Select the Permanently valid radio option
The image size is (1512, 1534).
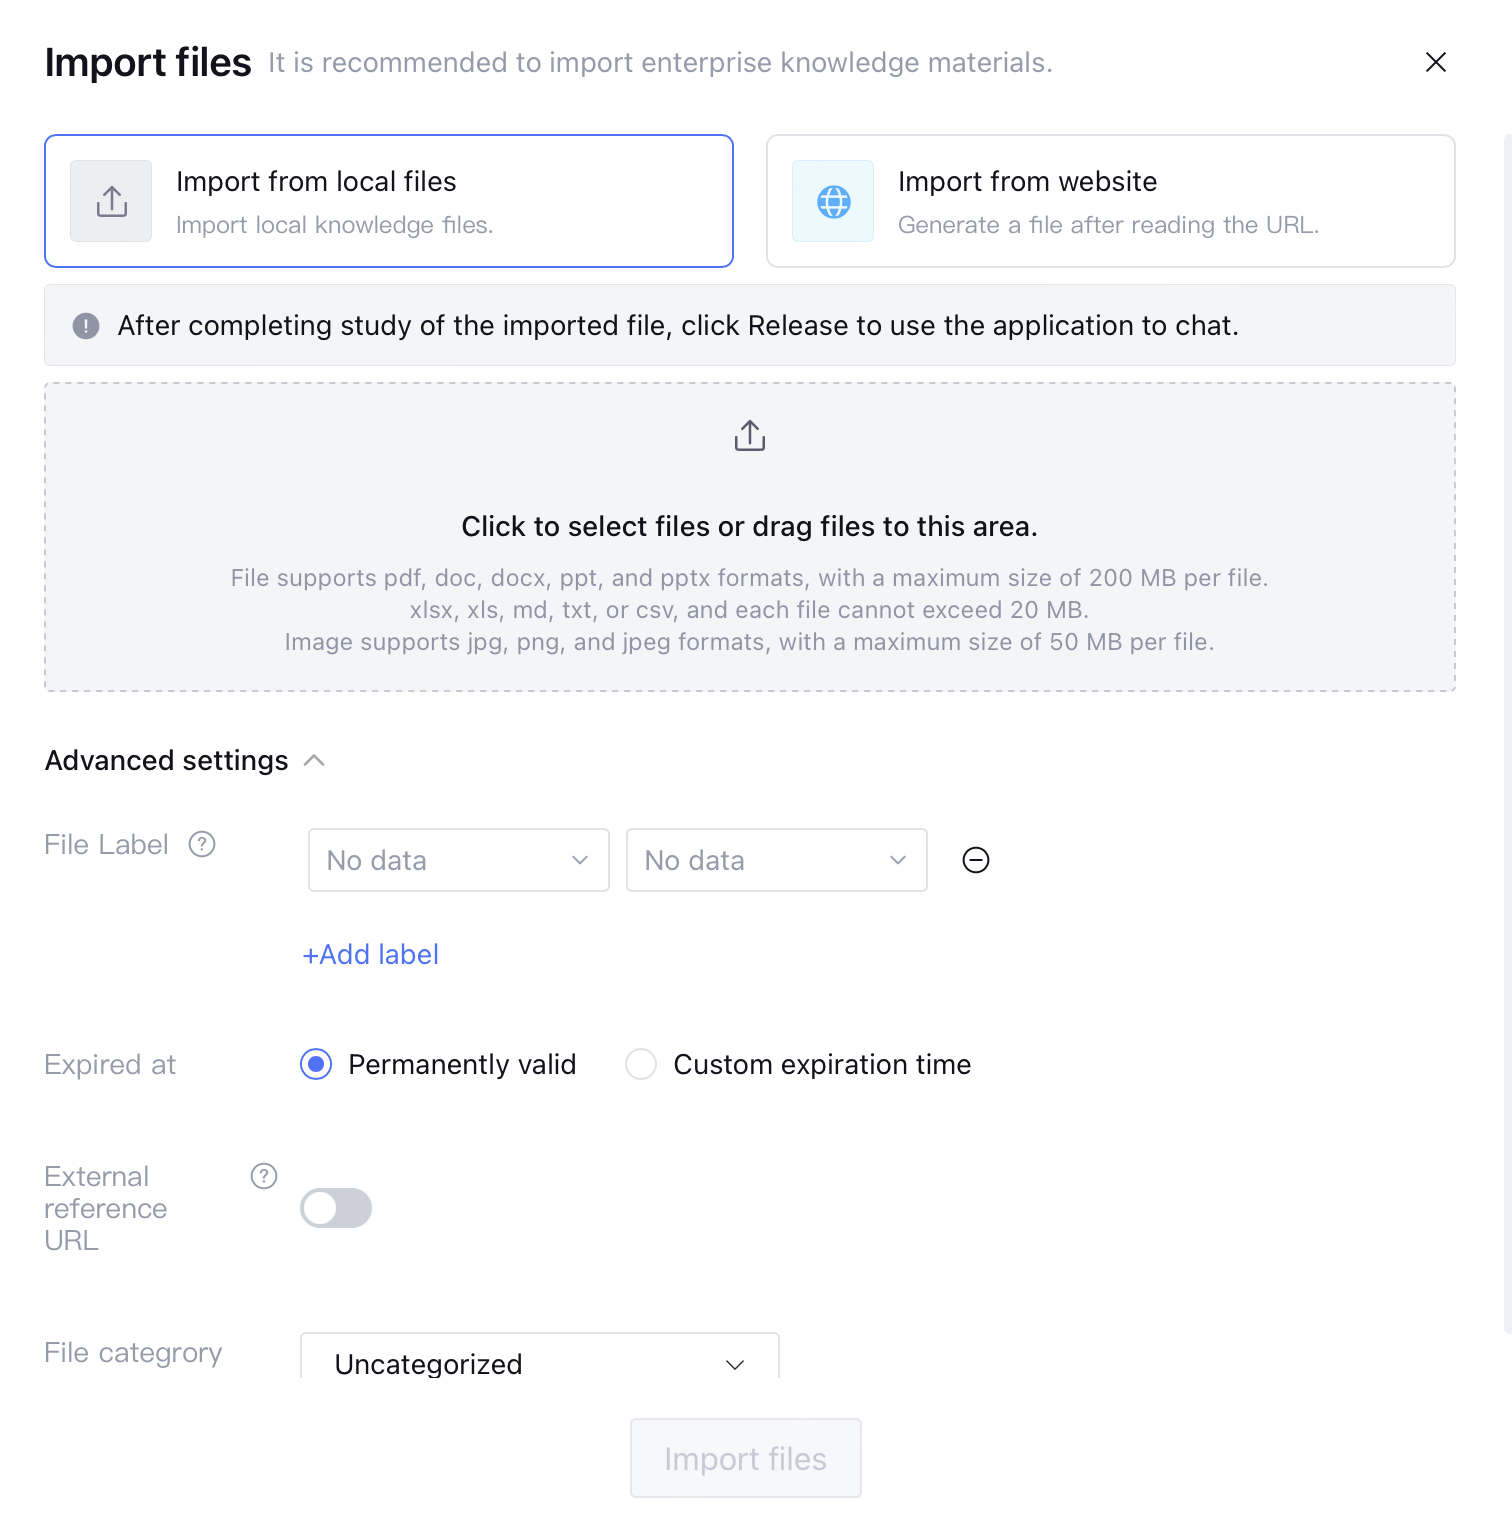tap(316, 1064)
